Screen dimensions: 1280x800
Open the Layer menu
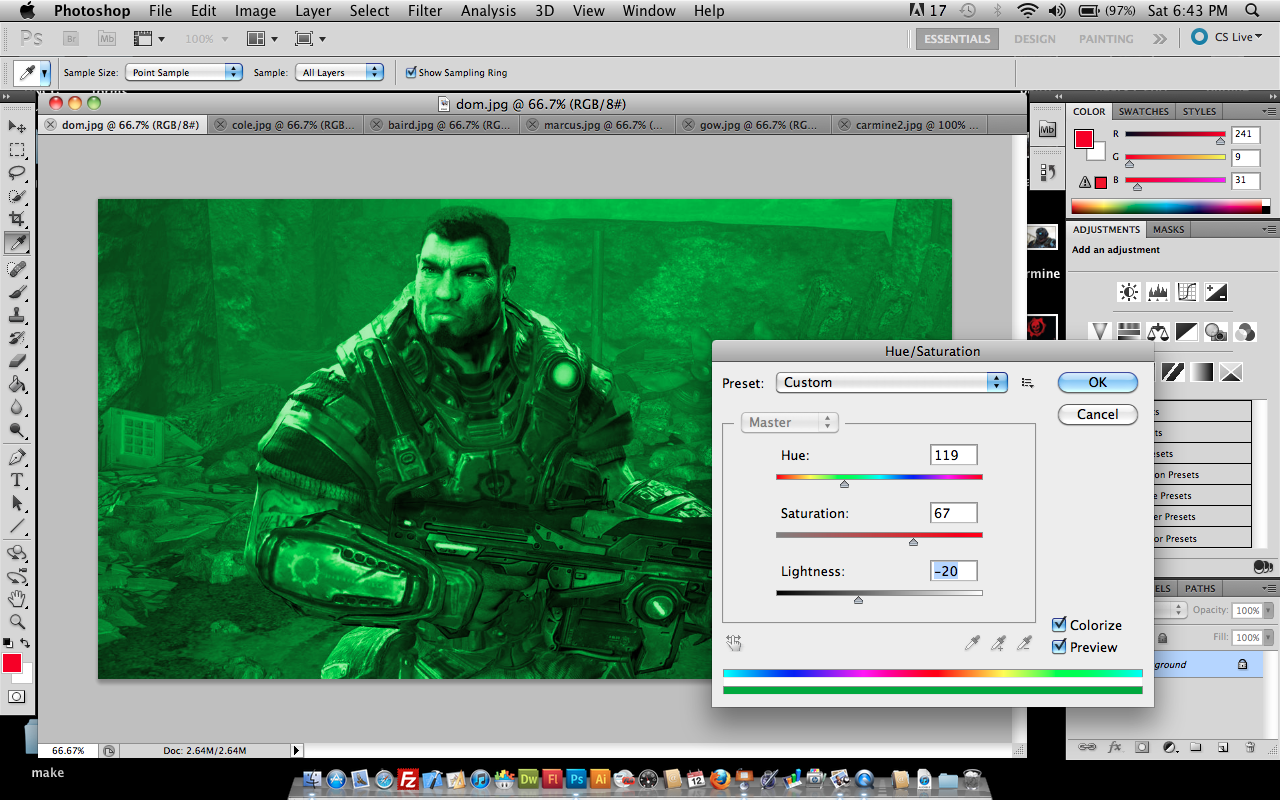(313, 11)
